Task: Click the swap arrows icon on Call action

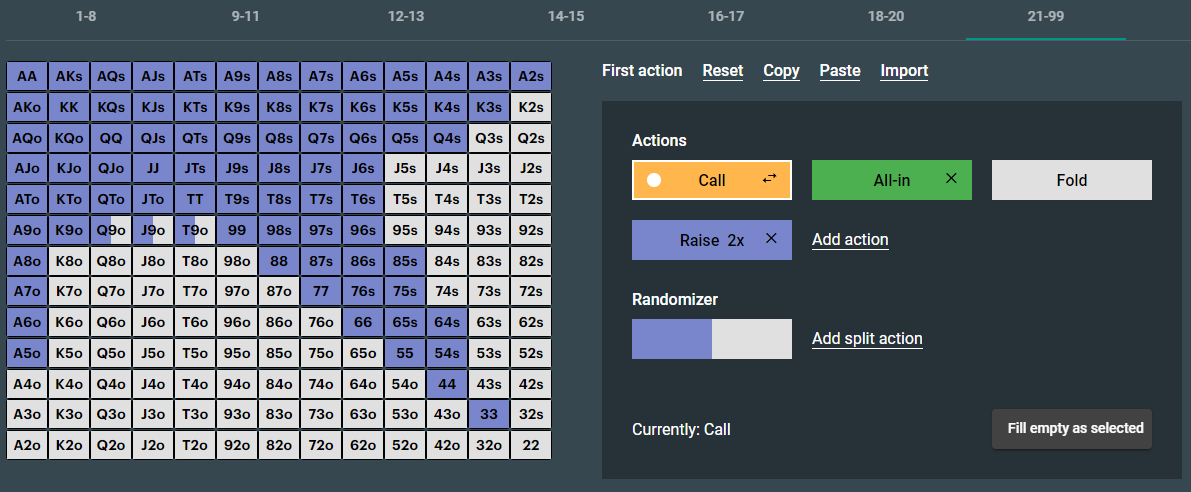Action: pos(769,179)
